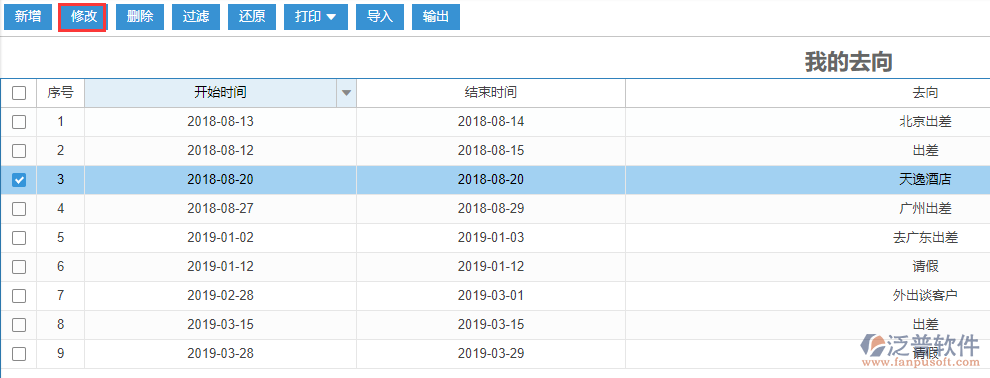Select start date 2018-08-27 cell
This screenshot has height=378, width=990.
coord(220,209)
